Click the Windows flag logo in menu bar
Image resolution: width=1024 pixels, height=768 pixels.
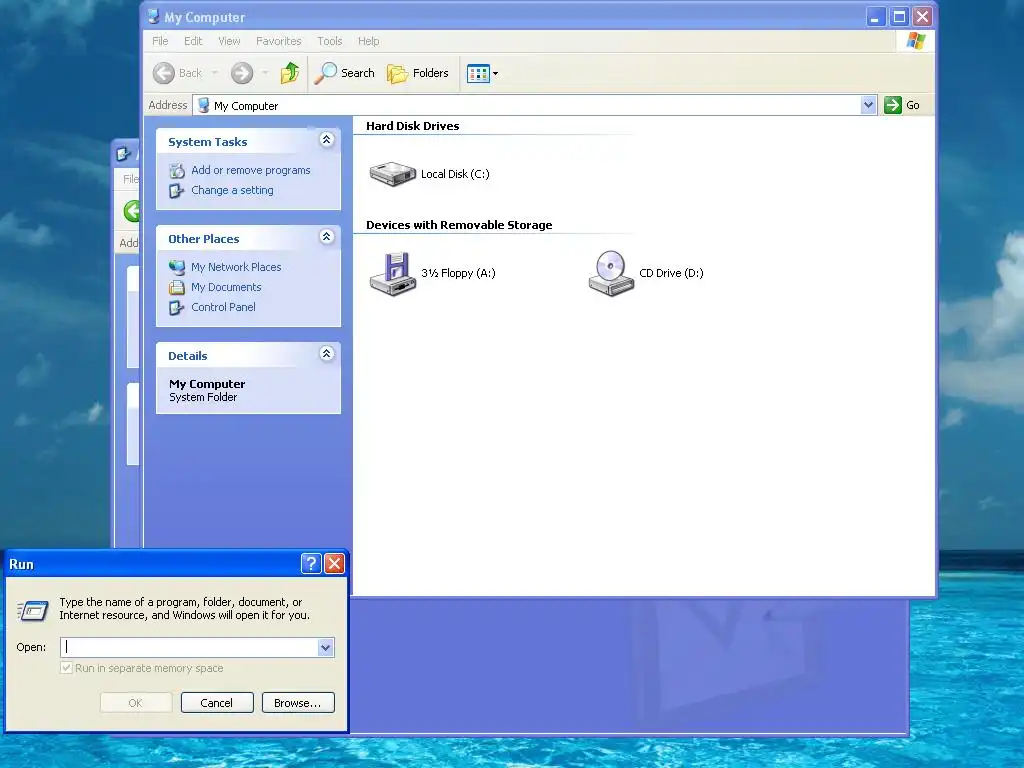pyautogui.click(x=916, y=40)
